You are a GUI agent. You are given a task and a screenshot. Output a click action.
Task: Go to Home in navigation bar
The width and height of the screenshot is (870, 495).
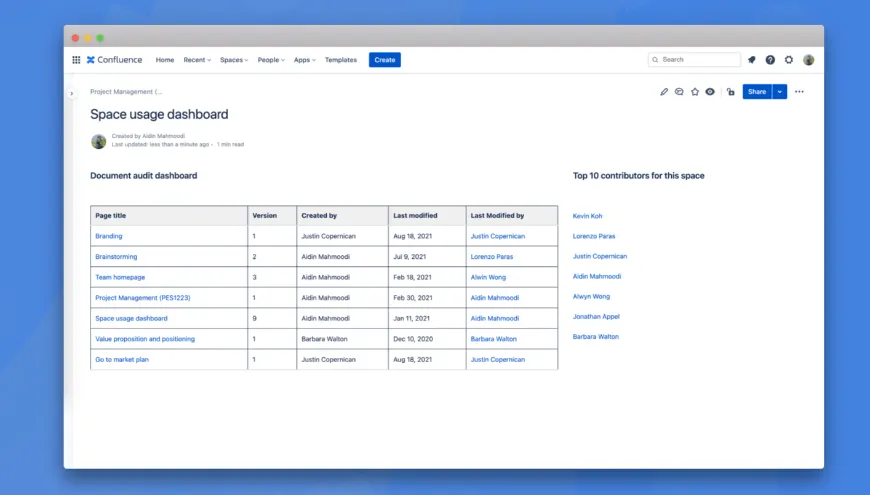pyautogui.click(x=165, y=60)
